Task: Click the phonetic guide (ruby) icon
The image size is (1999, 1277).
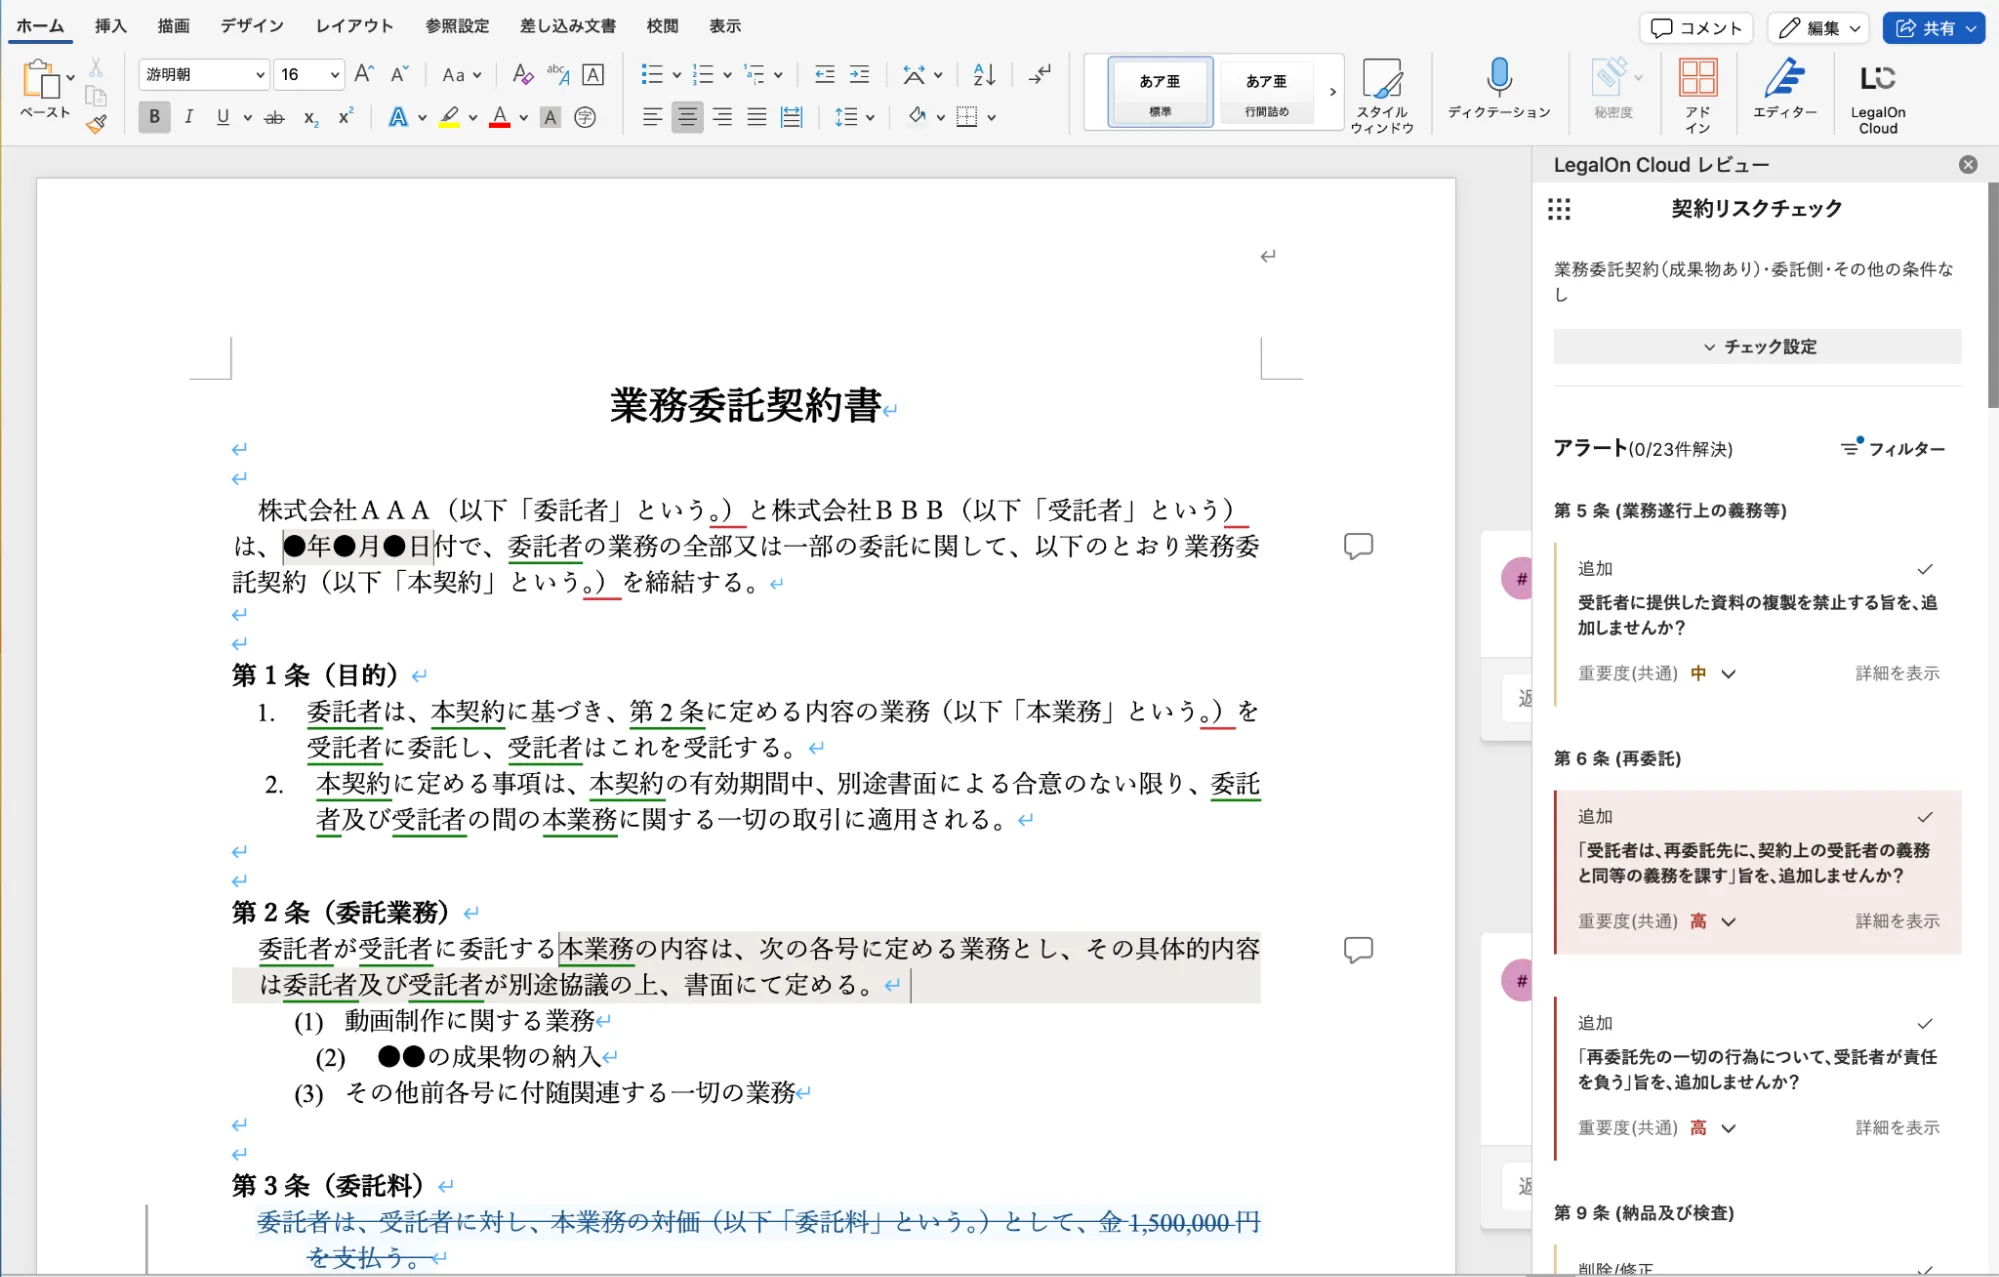Action: pyautogui.click(x=558, y=74)
